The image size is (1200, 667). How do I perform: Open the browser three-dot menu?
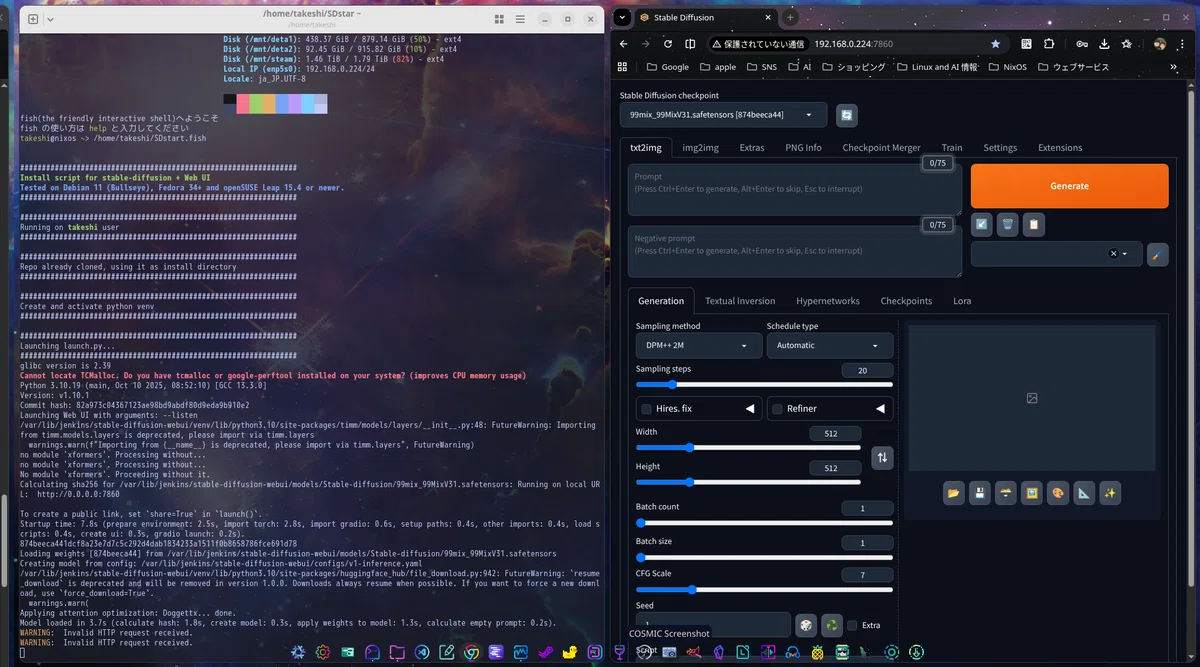click(x=1183, y=44)
